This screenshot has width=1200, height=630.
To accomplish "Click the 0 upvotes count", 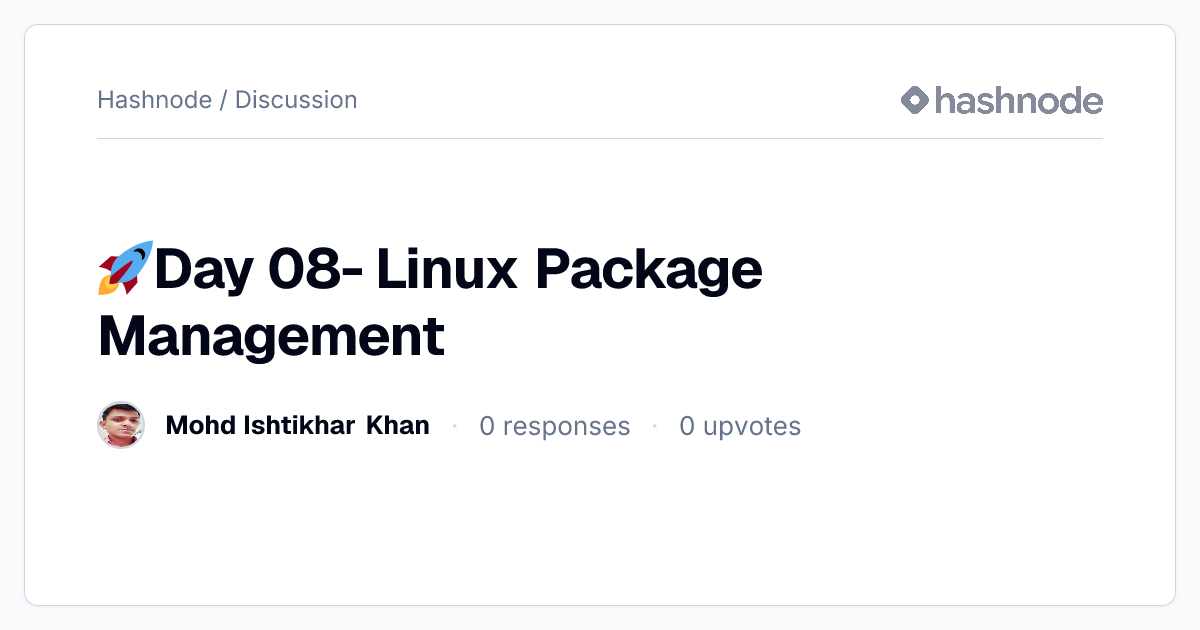I will pyautogui.click(x=740, y=427).
